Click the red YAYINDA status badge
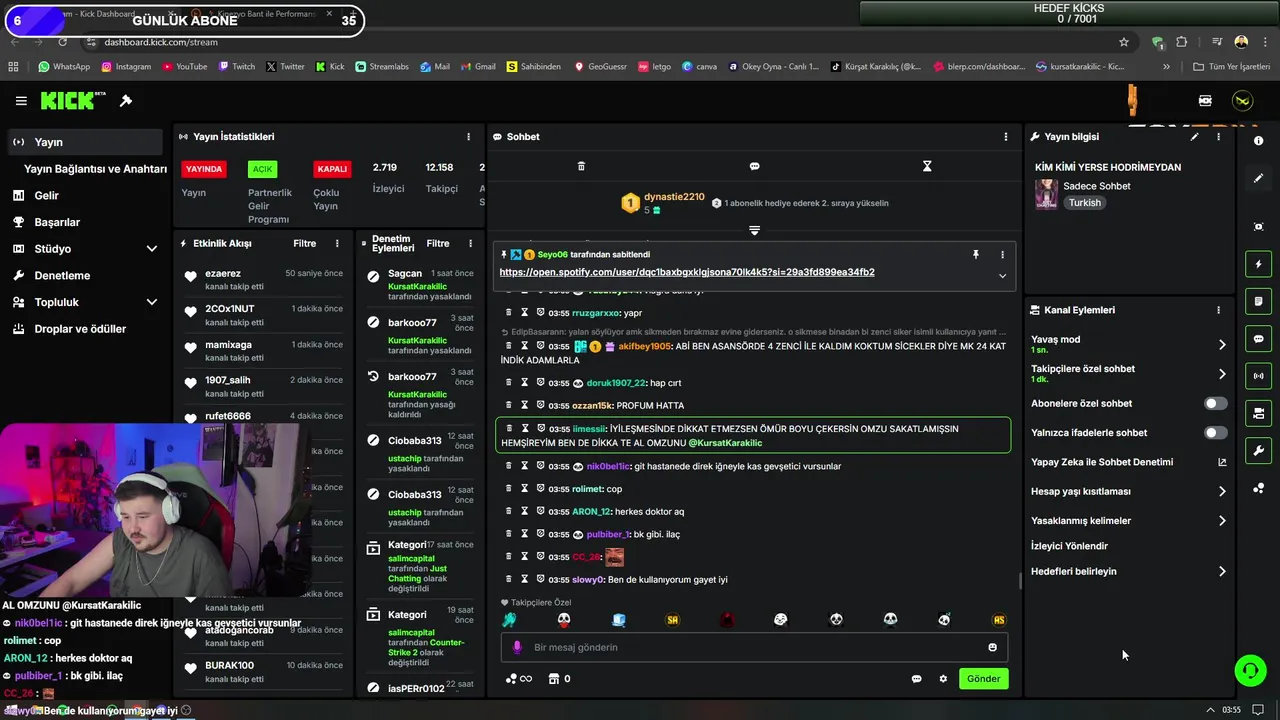 204,169
